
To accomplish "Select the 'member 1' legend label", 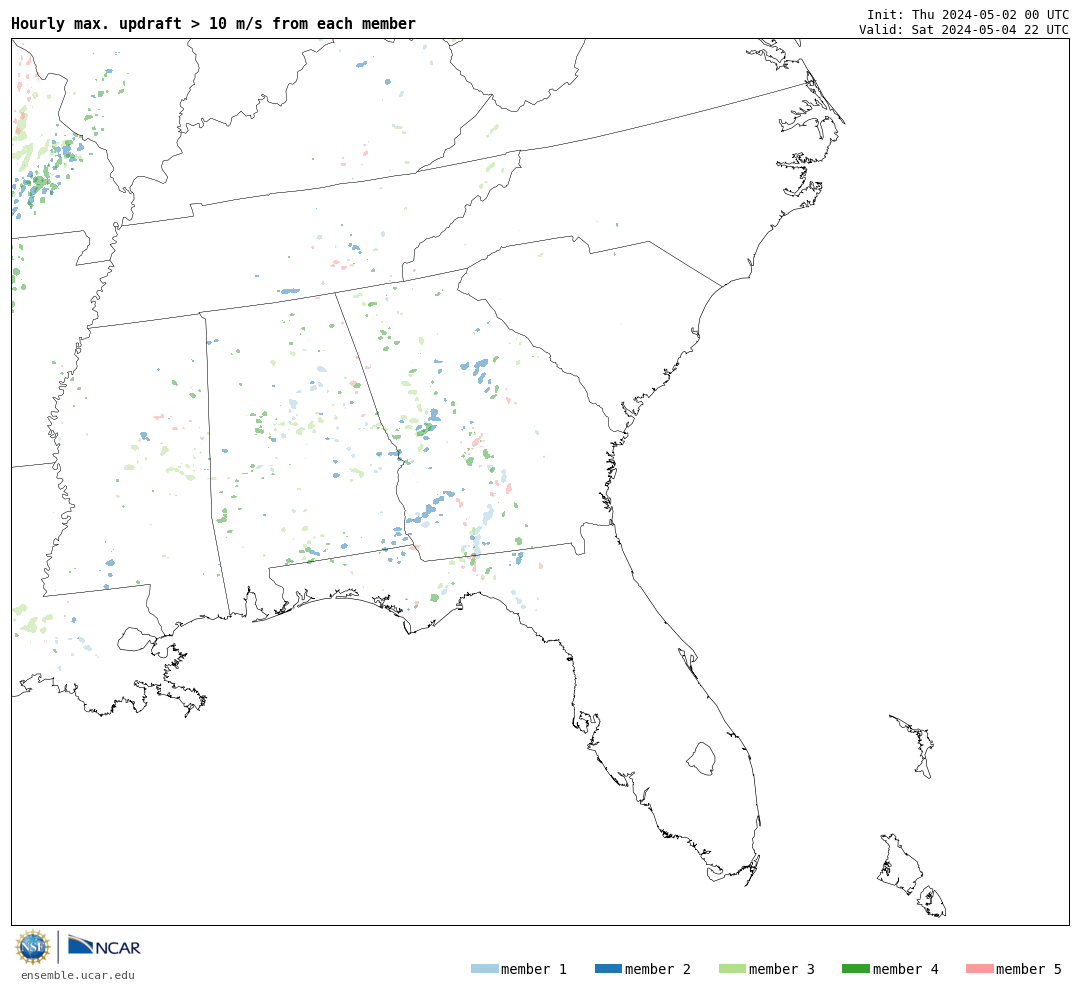I will [534, 969].
